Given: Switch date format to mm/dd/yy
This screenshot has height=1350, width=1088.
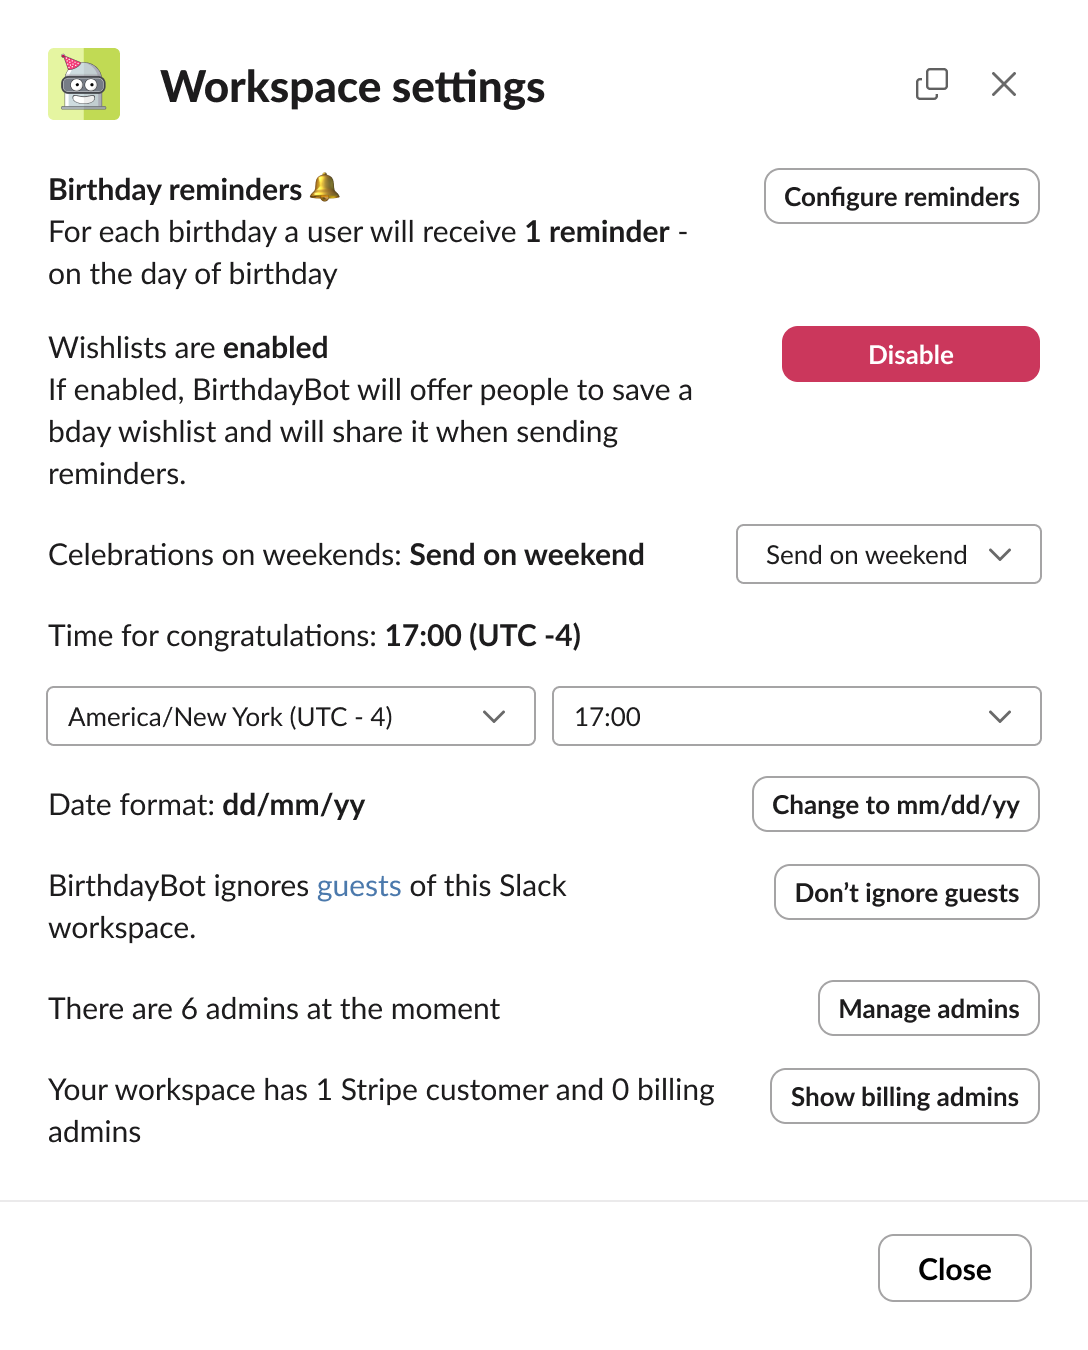Looking at the screenshot, I should [x=895, y=804].
